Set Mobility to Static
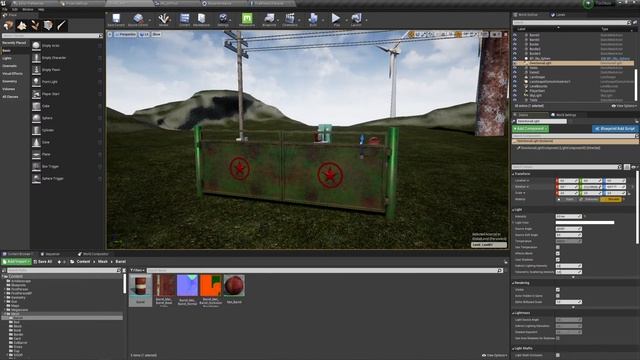The image size is (640, 360). click(x=568, y=199)
